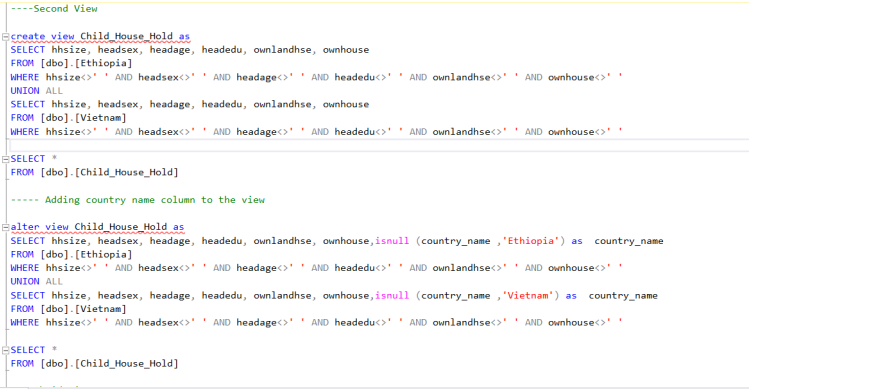Collapse the first SELECT * statement outline
The width and height of the screenshot is (883, 391).
click(6, 159)
